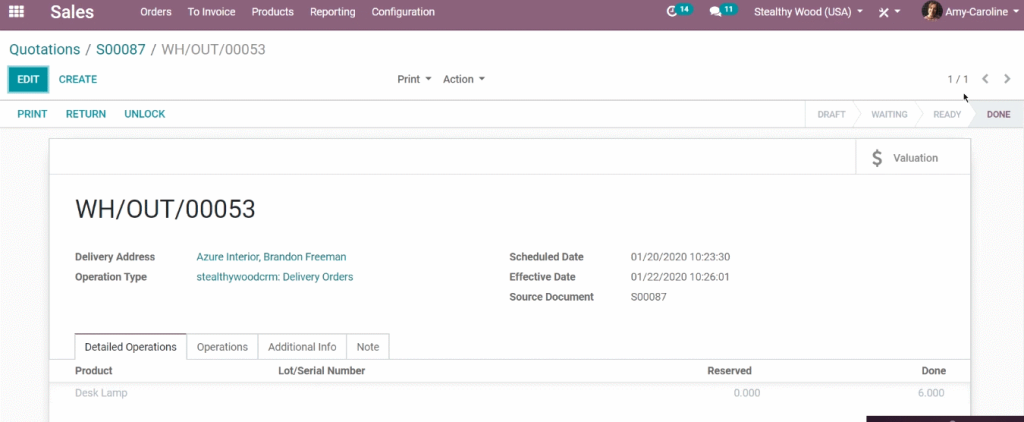Click Amy-Caroline's user avatar
The height and width of the screenshot is (422, 1024).
pos(932,11)
